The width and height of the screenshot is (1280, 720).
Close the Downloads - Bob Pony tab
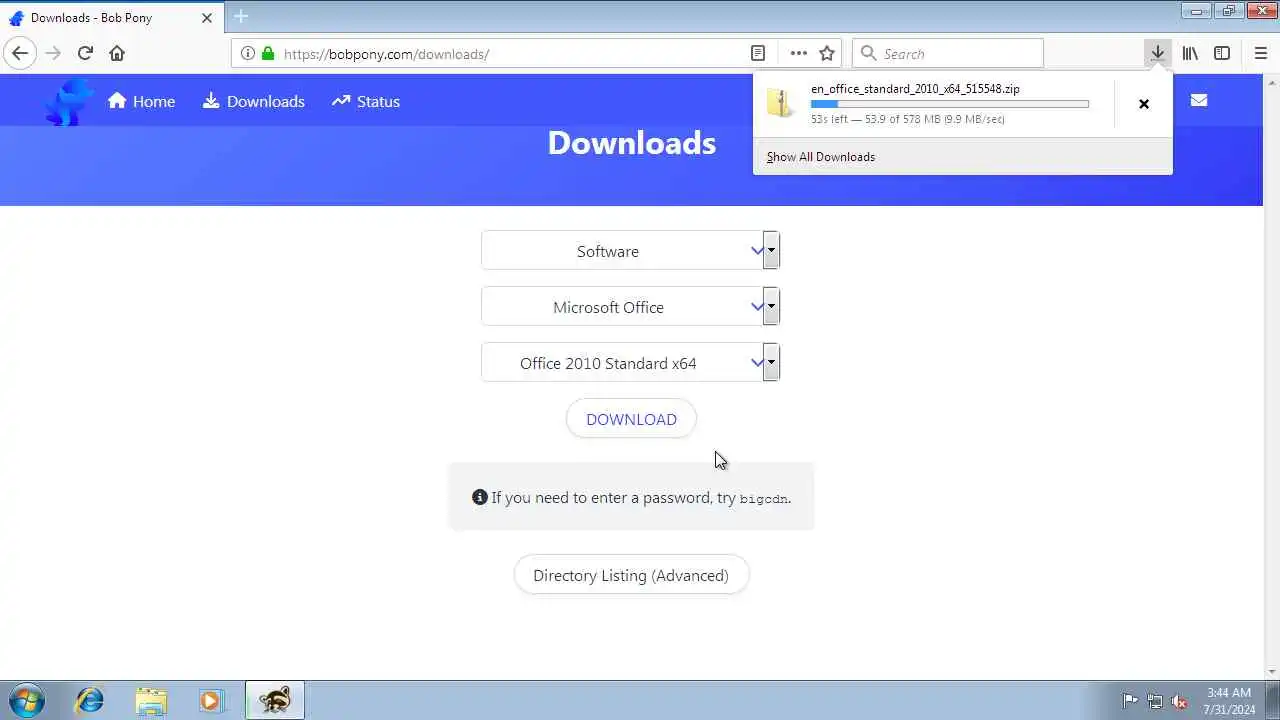(207, 18)
